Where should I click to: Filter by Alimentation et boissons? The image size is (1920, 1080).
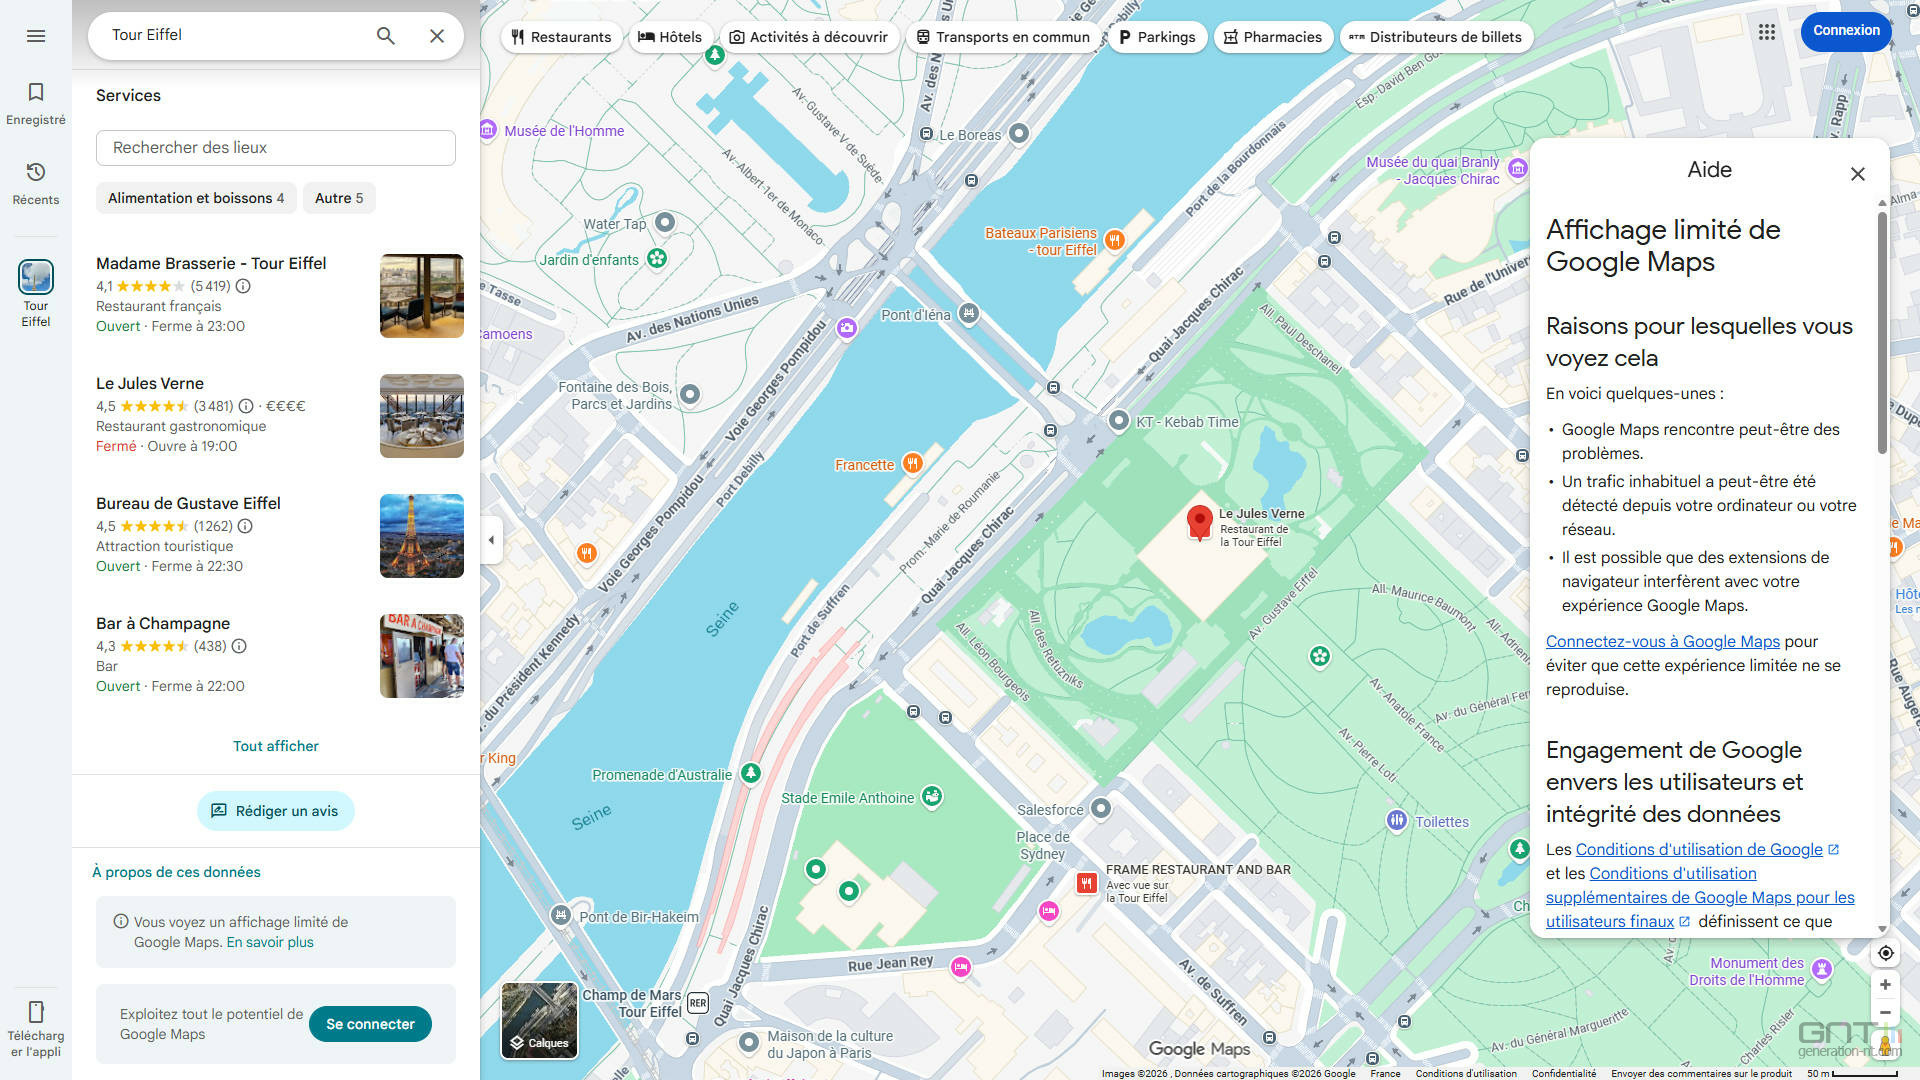196,198
